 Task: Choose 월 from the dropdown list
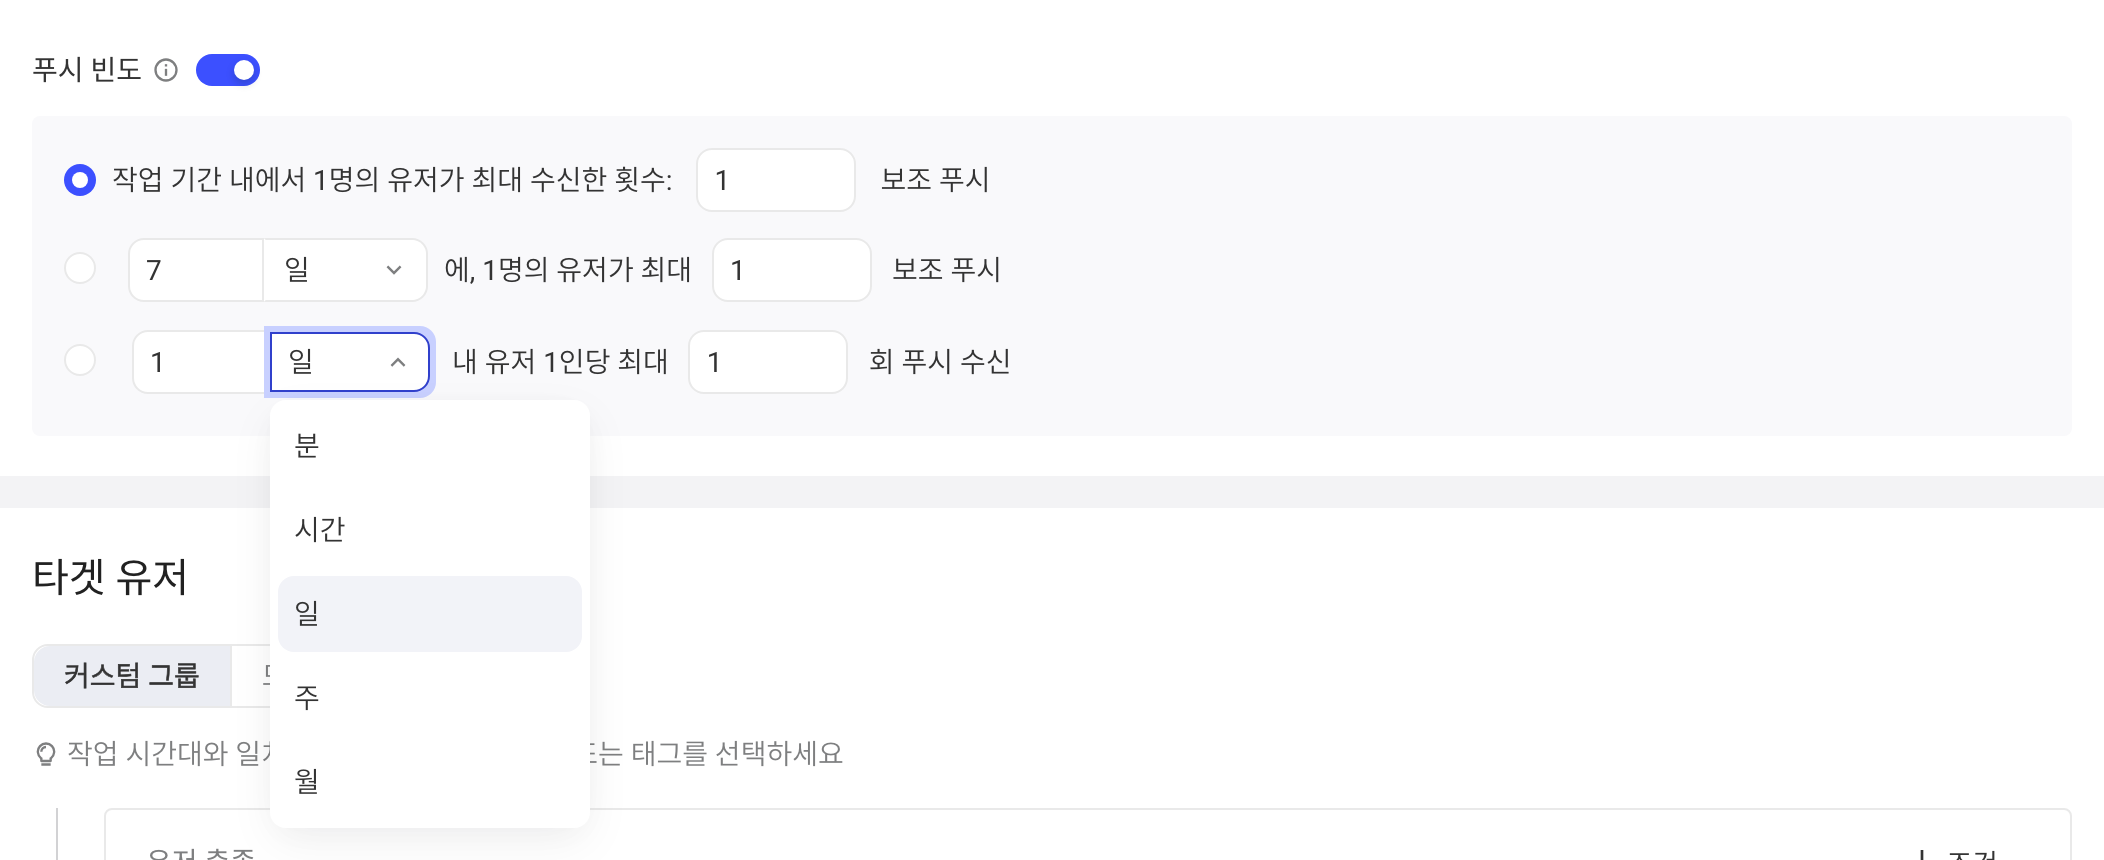pyautogui.click(x=430, y=781)
